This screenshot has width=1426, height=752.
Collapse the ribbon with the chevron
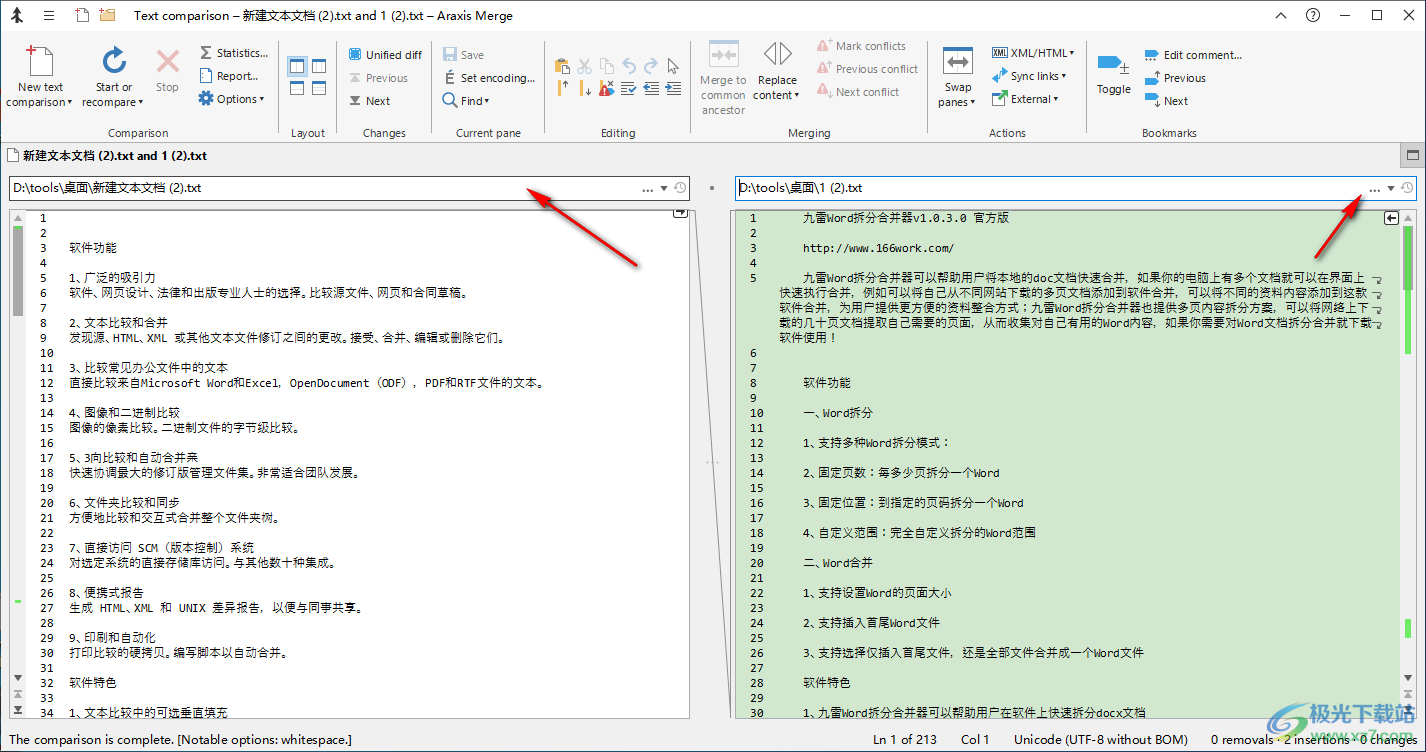click(x=1283, y=15)
